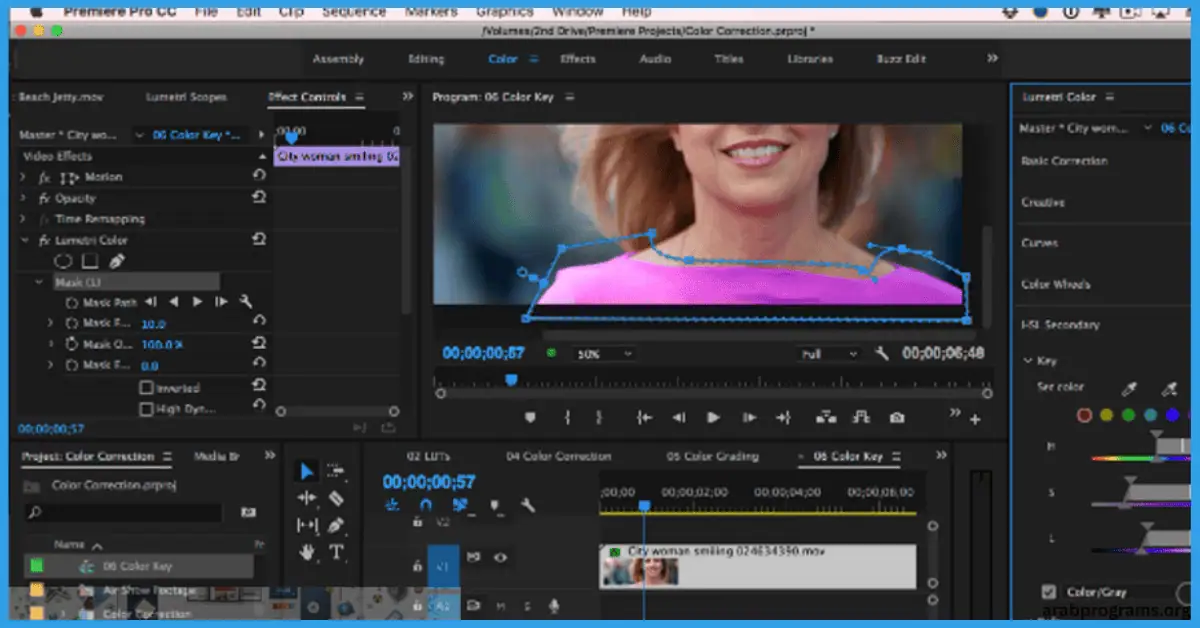Toggle sync lock on track V1
Image resolution: width=1200 pixels, height=628 pixels.
[474, 558]
